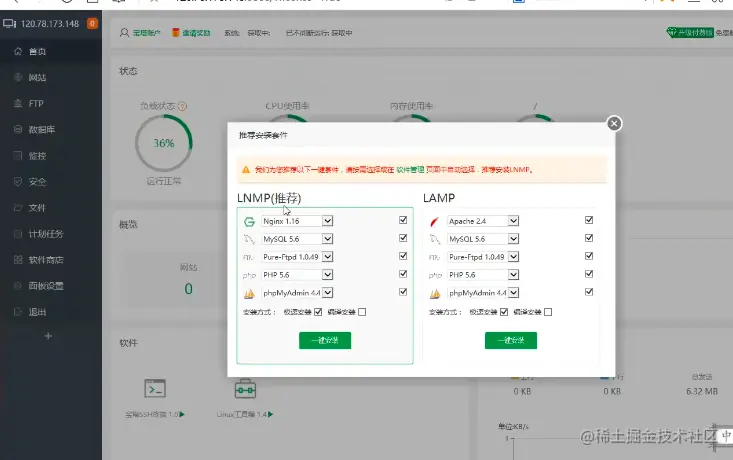
Task: Open the LNMP MySQL 5.6 version dropdown
Action: (x=297, y=239)
